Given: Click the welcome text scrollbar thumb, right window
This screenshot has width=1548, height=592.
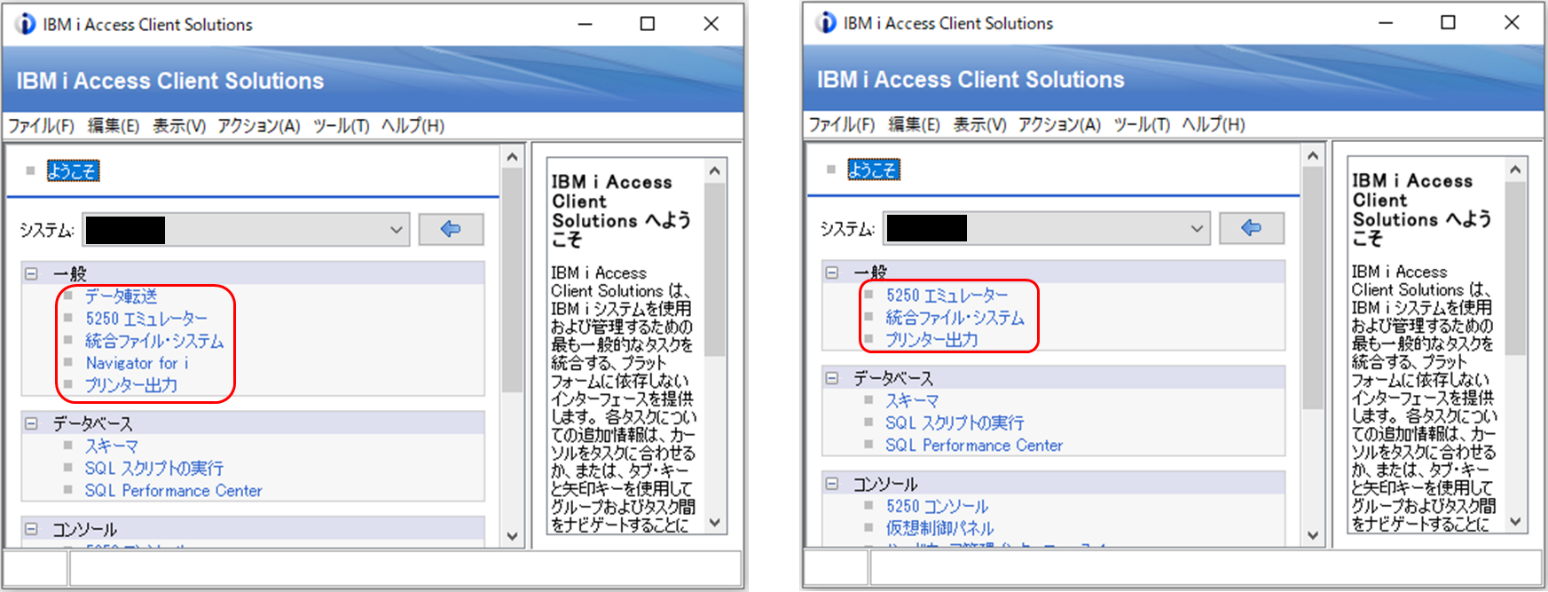Looking at the screenshot, I should click(1516, 267).
